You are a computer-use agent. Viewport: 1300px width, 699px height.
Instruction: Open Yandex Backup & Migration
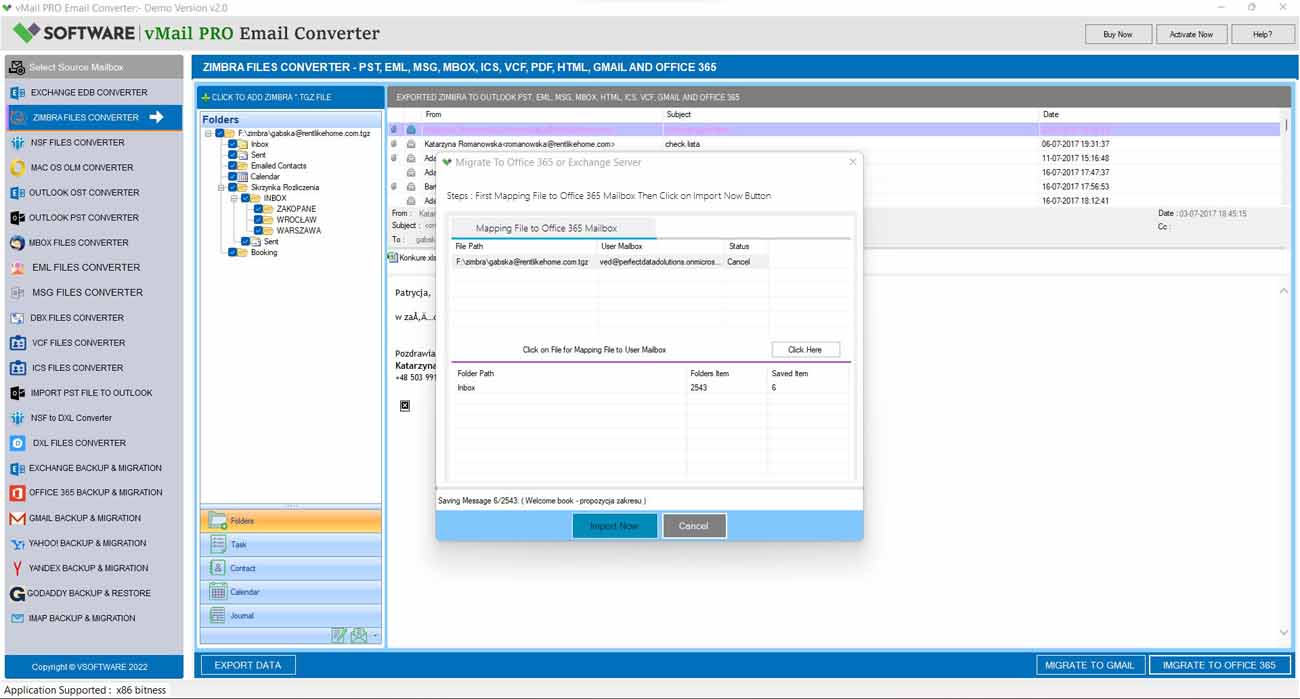click(93, 568)
